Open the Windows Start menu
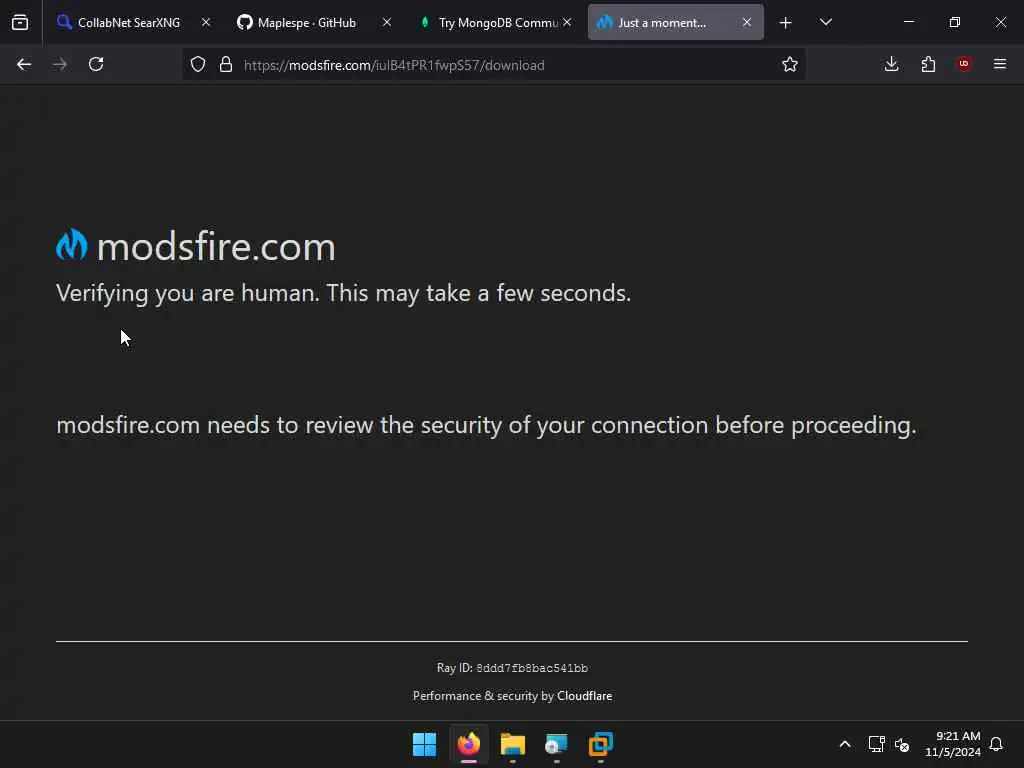1024x768 pixels. [424, 744]
